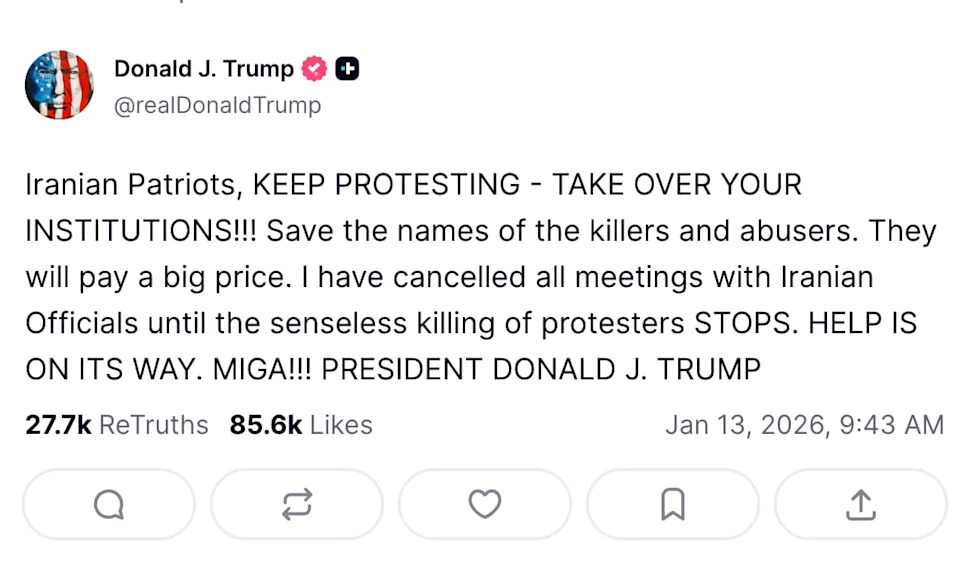This screenshot has height=566, width=960.
Task: Open the Jan 13, 2026 timestamp
Action: [804, 425]
